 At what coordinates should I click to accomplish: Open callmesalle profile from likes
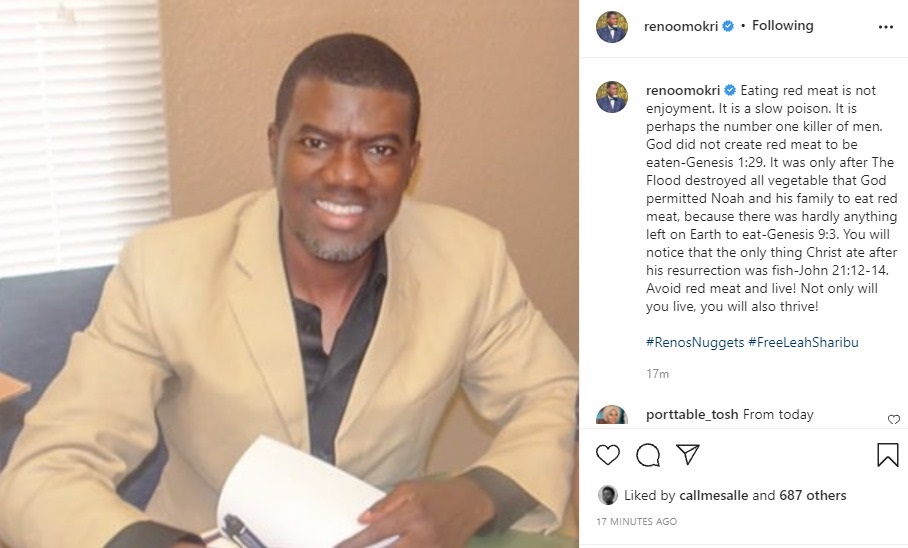pyautogui.click(x=713, y=495)
